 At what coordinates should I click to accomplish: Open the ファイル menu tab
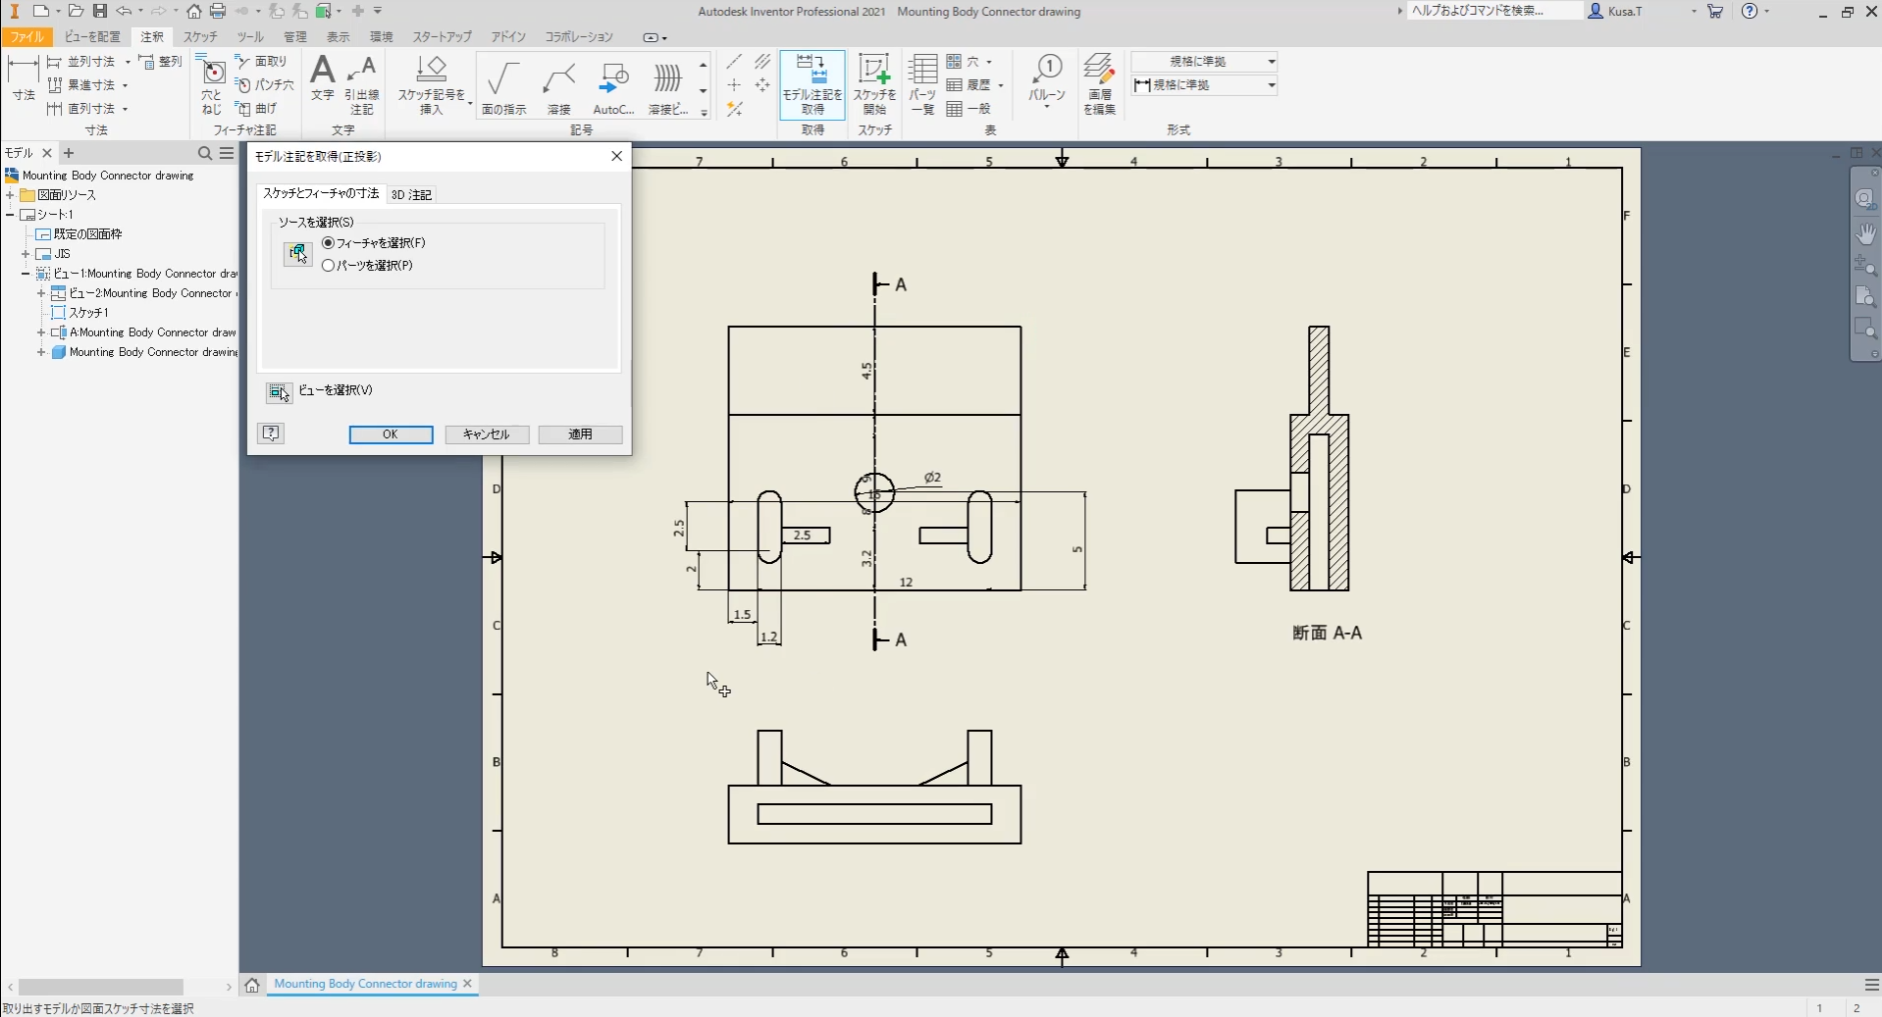click(27, 37)
